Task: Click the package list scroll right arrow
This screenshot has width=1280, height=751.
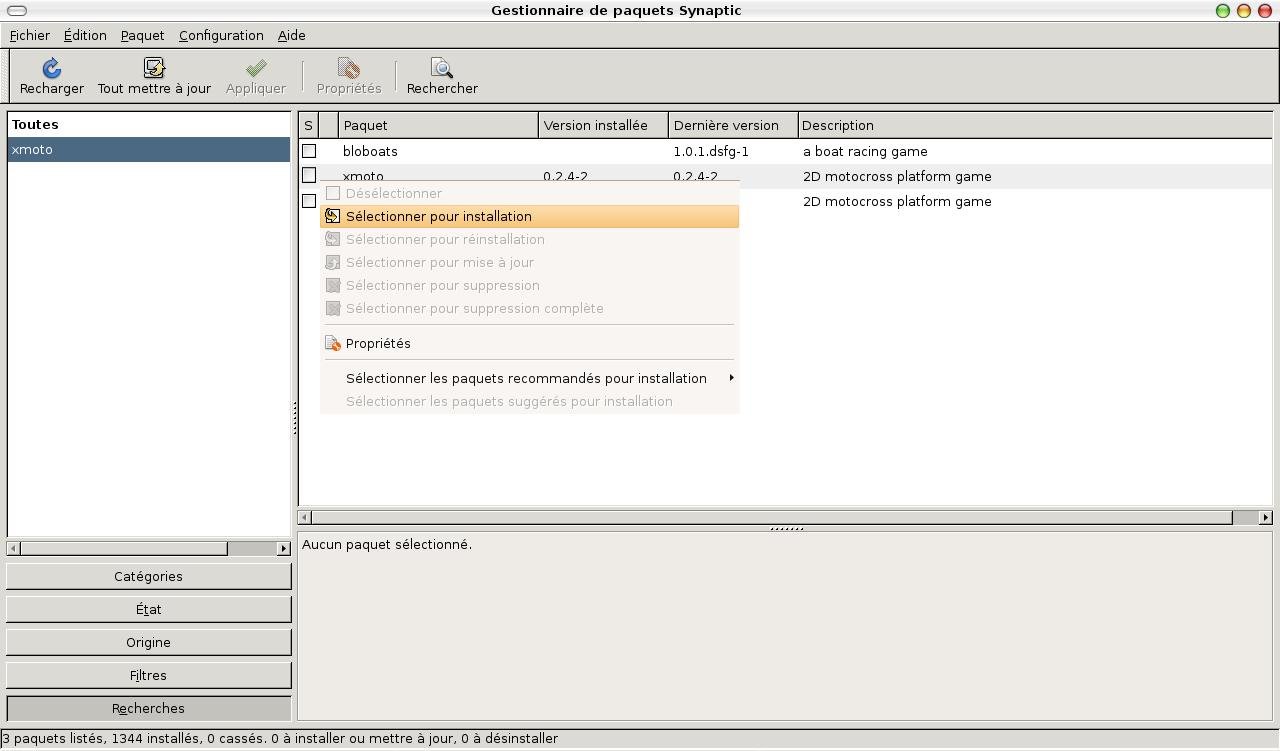Action: 1265,517
